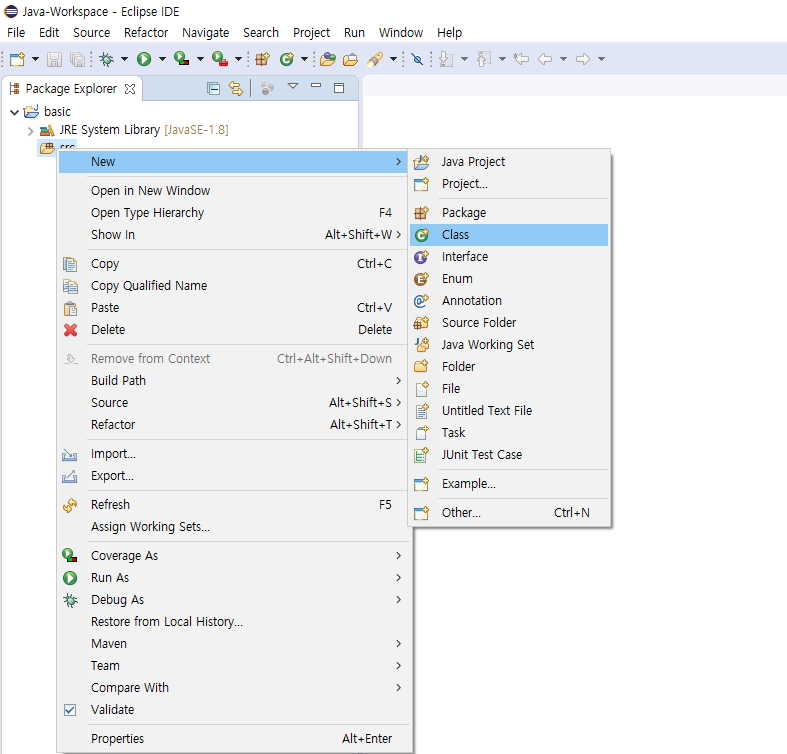Screen dimensions: 787x754
Task: Choose JUnit Test Case in submenu
Action: coord(509,455)
